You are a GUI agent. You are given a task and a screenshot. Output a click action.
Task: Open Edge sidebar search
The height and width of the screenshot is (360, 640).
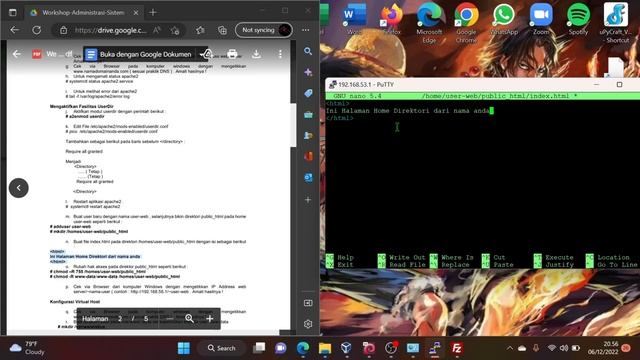point(308,51)
